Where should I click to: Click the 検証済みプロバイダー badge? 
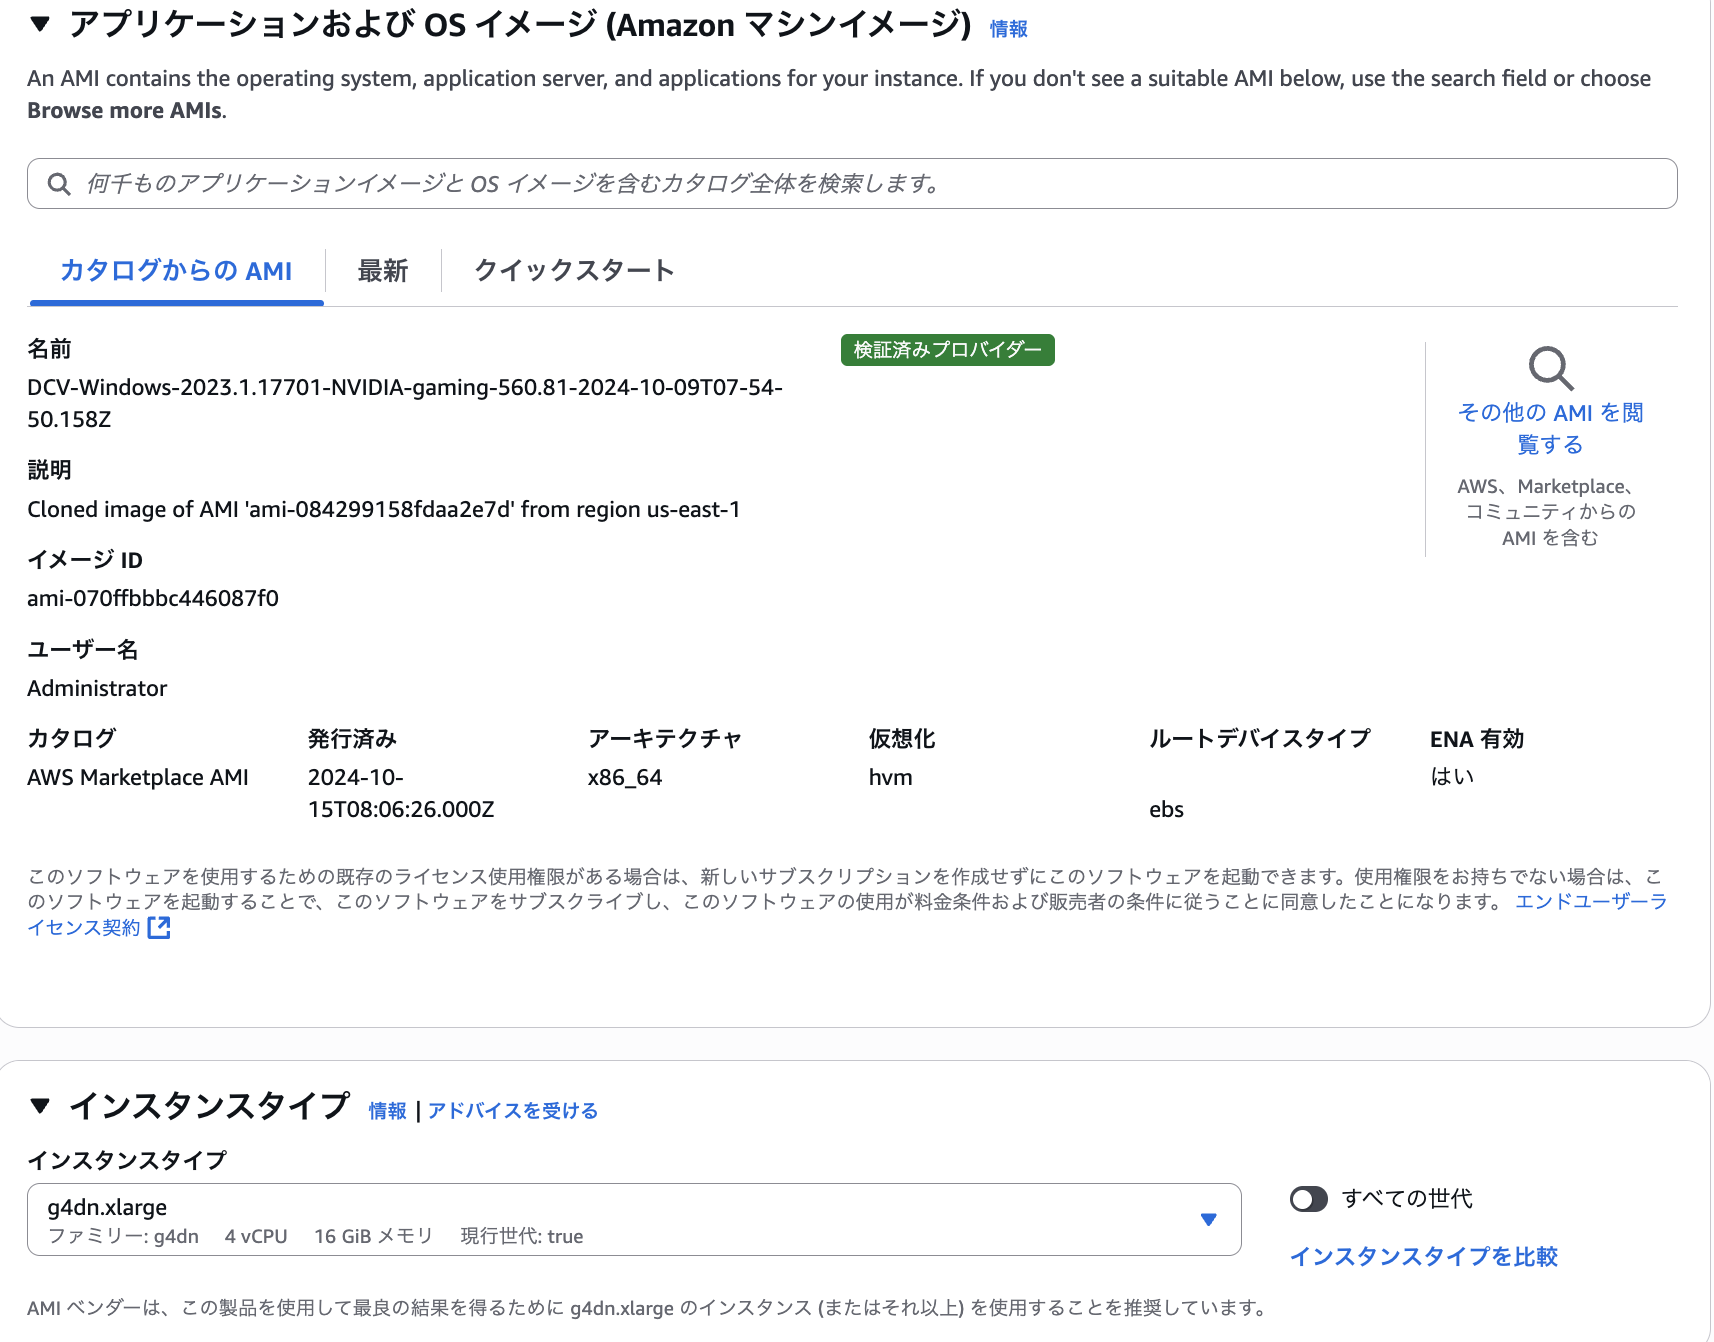click(947, 350)
